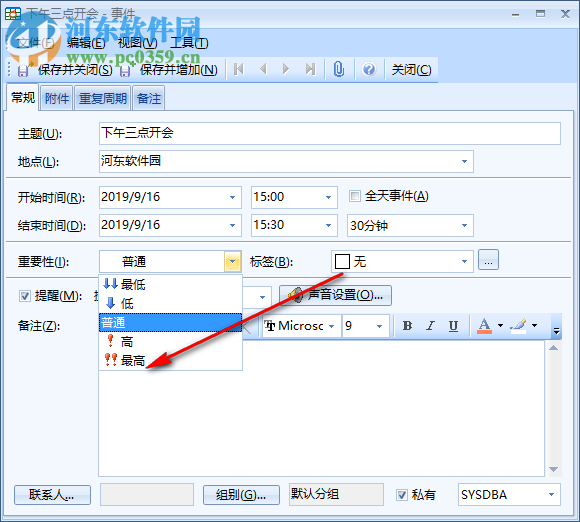Open highlight color dropdown arrow

click(534, 326)
